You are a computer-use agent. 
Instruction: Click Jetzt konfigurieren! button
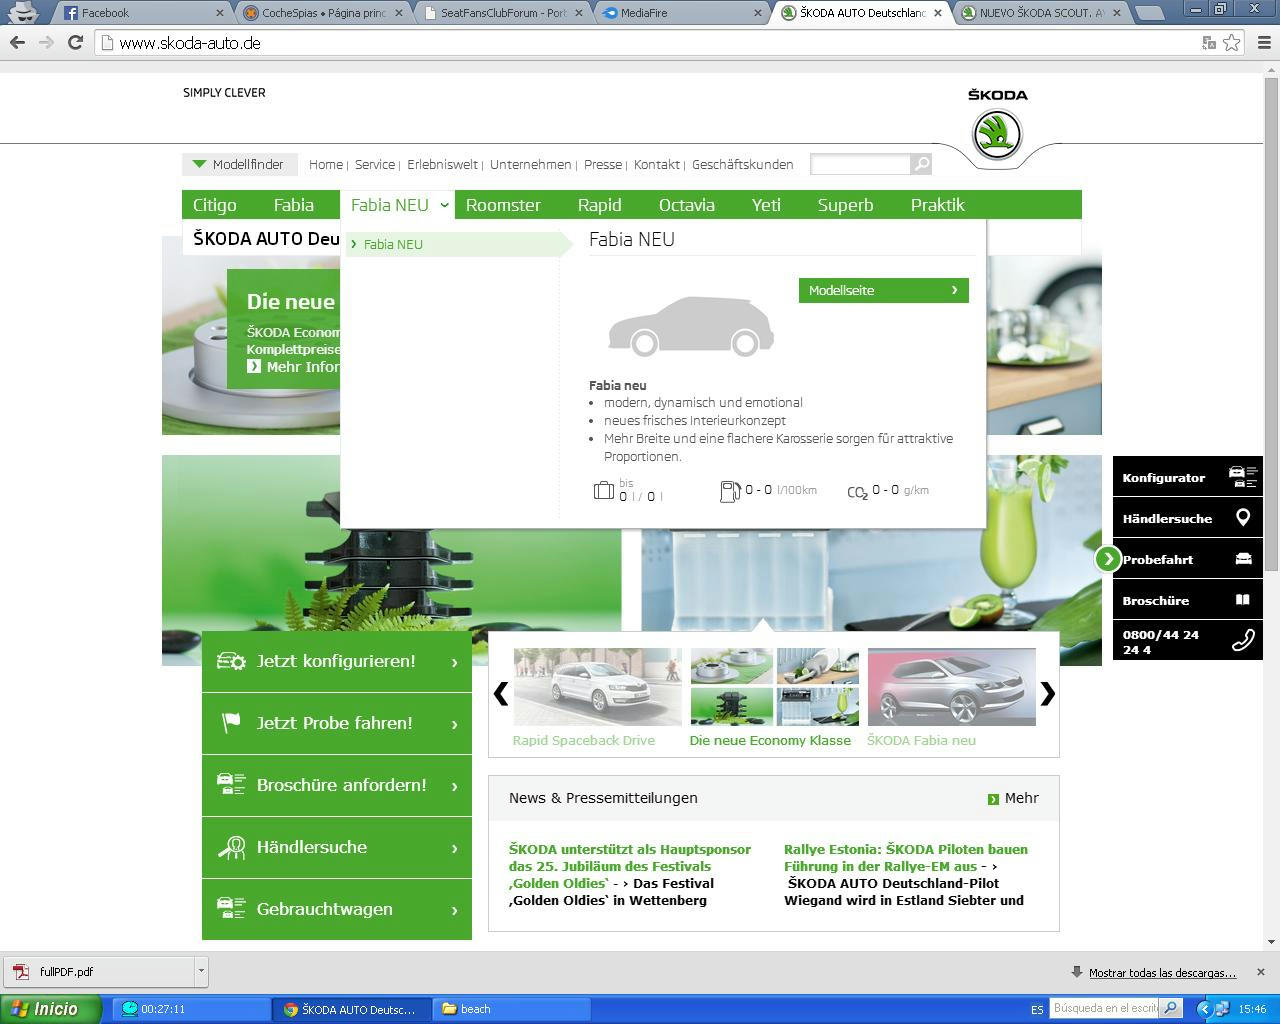point(337,661)
